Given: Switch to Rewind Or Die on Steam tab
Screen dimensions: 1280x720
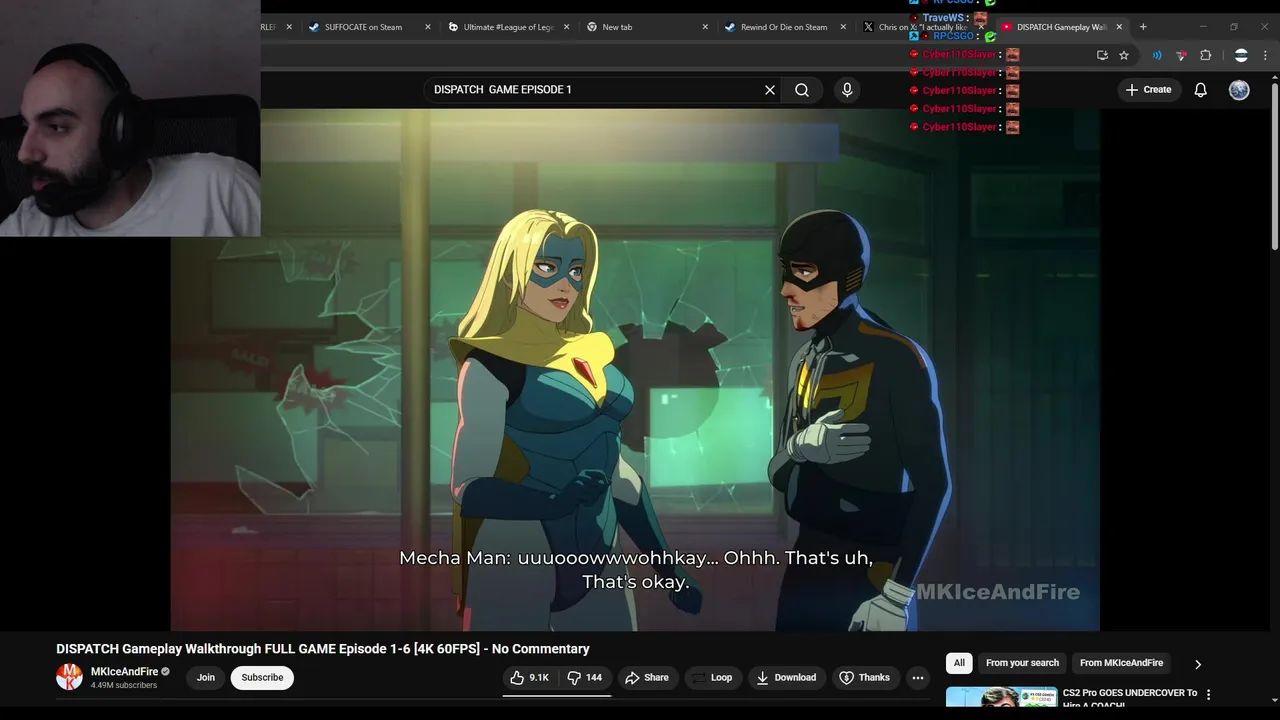Looking at the screenshot, I should pyautogui.click(x=784, y=27).
